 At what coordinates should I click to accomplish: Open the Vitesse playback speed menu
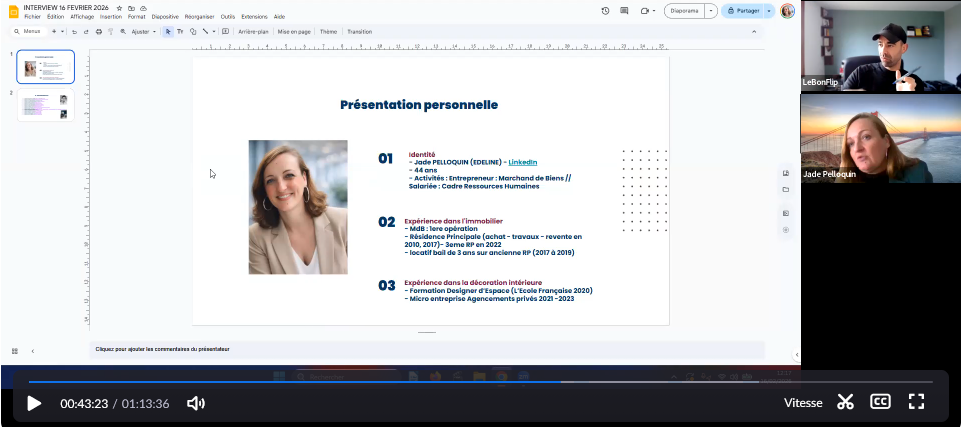coord(803,403)
